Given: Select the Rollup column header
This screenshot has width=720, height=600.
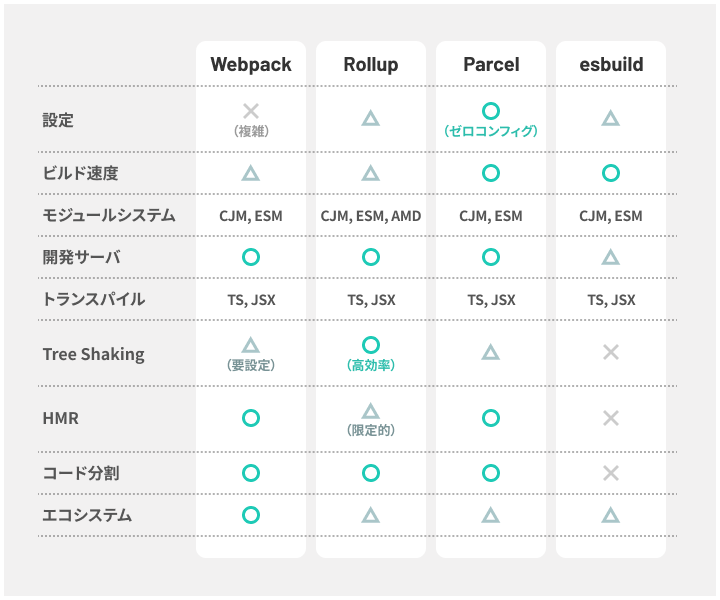Looking at the screenshot, I should (371, 65).
